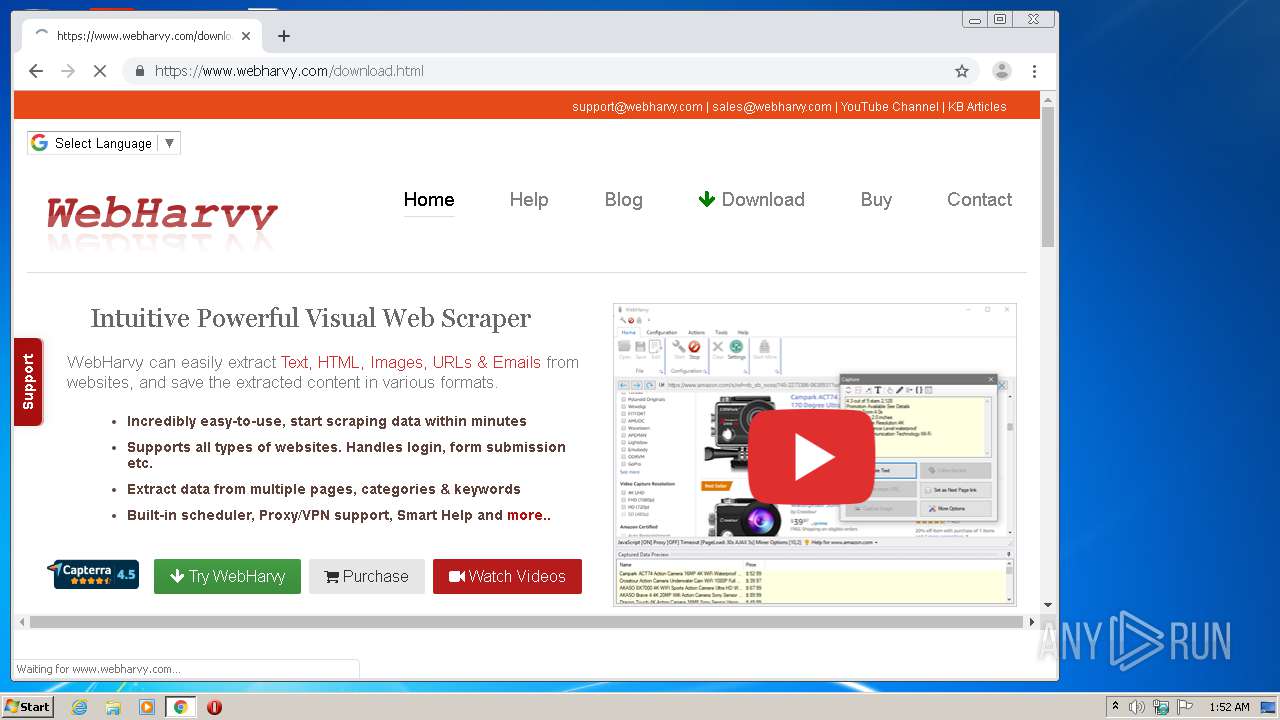Click the Action Center flag icon
1280x720 pixels.
pyautogui.click(x=1185, y=707)
